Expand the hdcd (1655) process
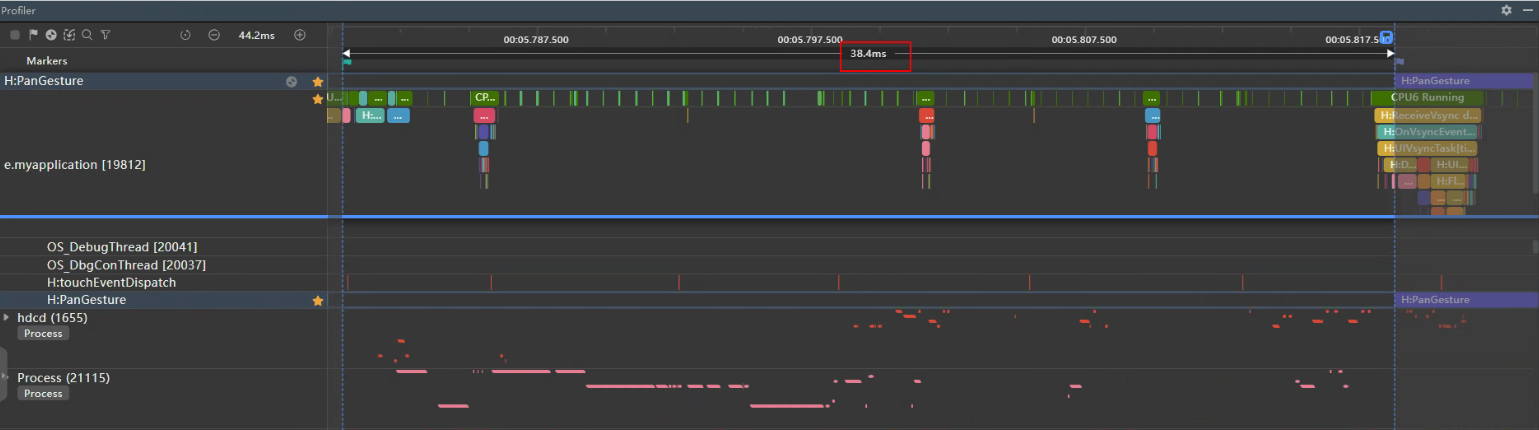Image resolution: width=1539 pixels, height=430 pixels. click(7, 317)
